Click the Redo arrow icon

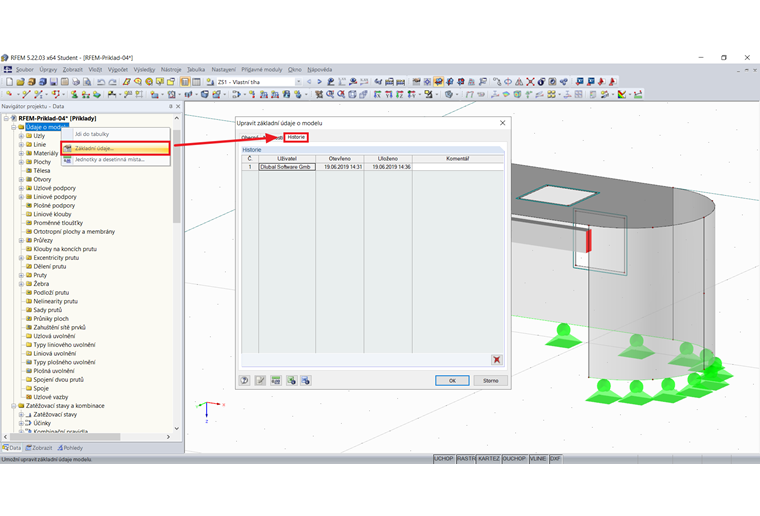coord(112,82)
